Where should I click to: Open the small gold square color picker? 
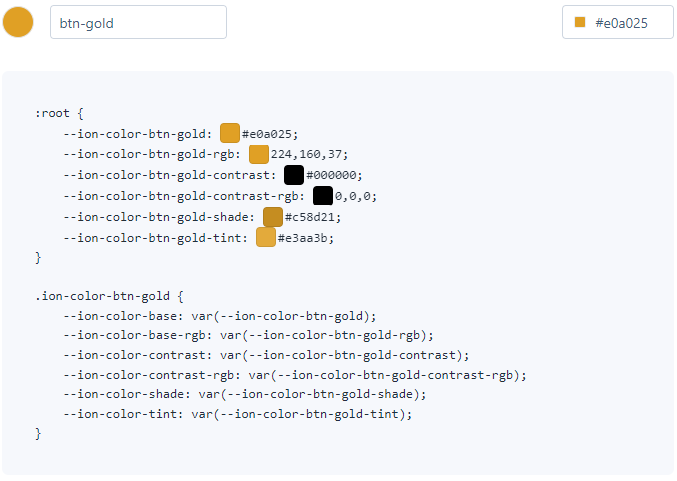(x=580, y=22)
